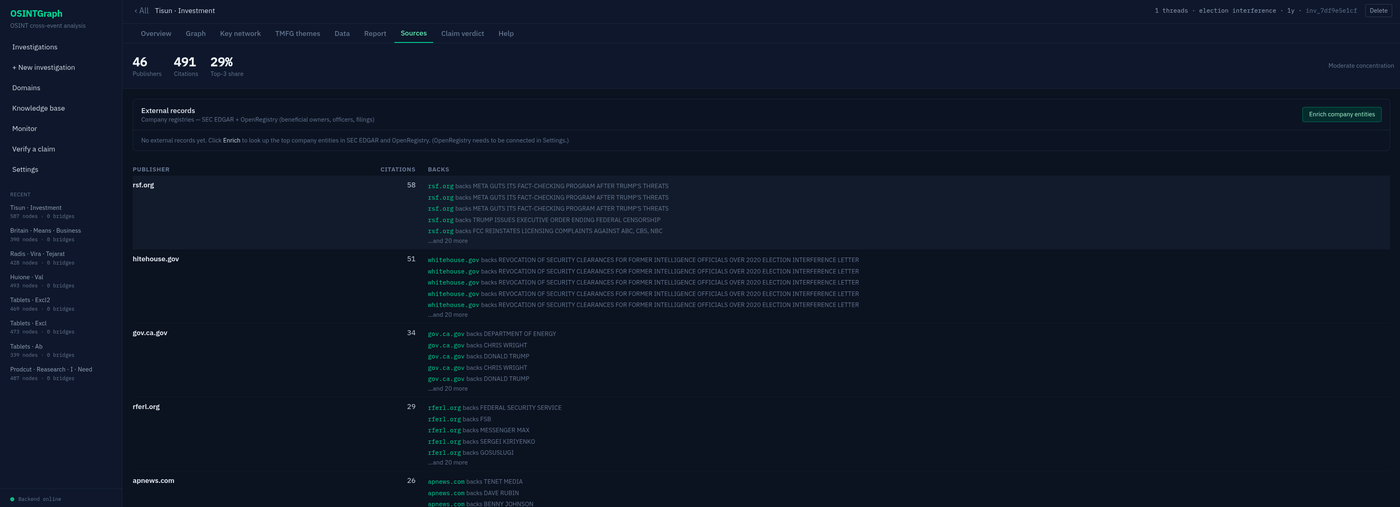1400x507 pixels.
Task: Open Verify a claim page
Action: (x=34, y=149)
